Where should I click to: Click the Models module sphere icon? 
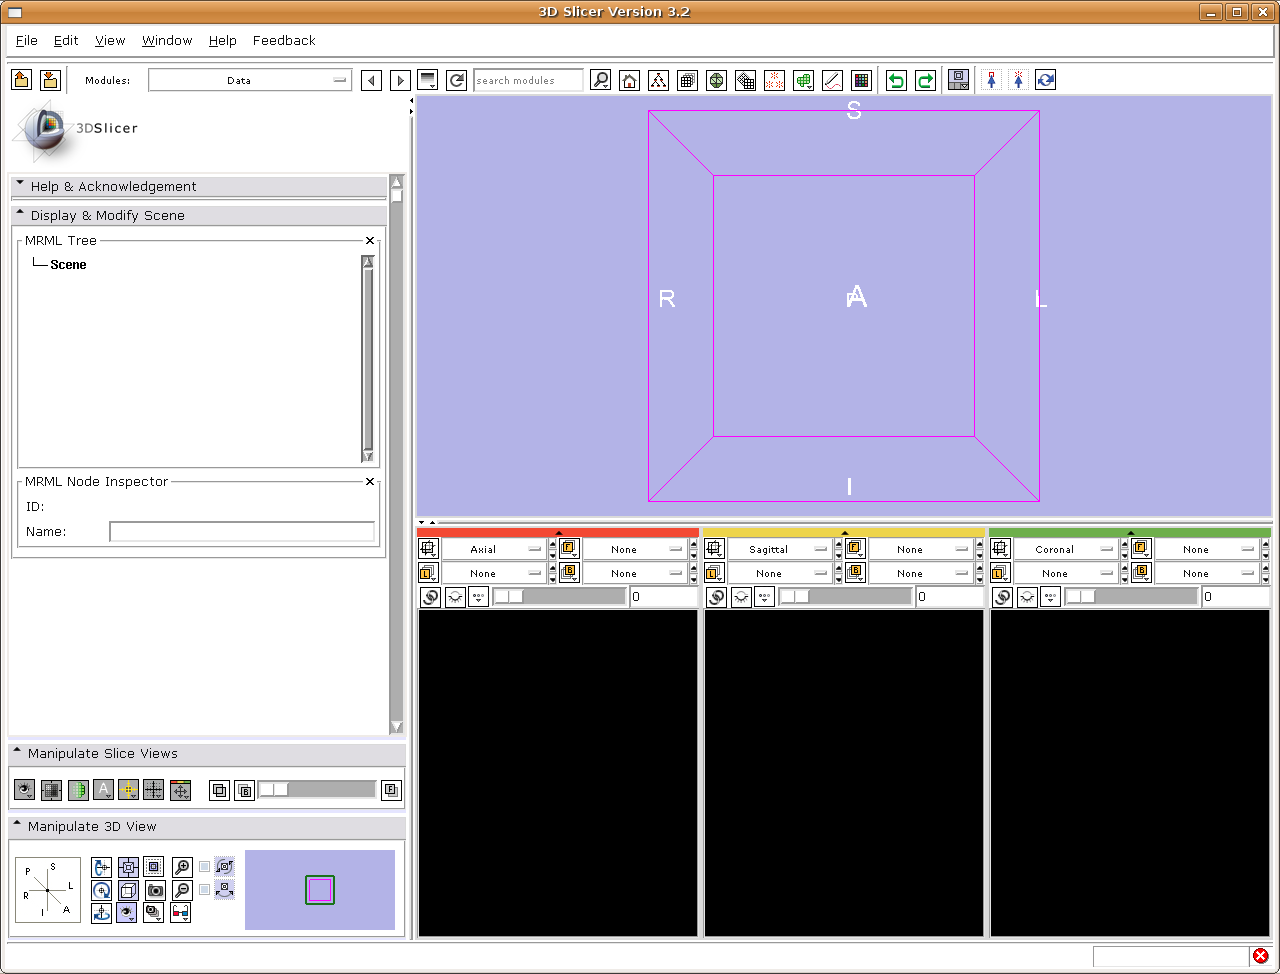click(716, 80)
